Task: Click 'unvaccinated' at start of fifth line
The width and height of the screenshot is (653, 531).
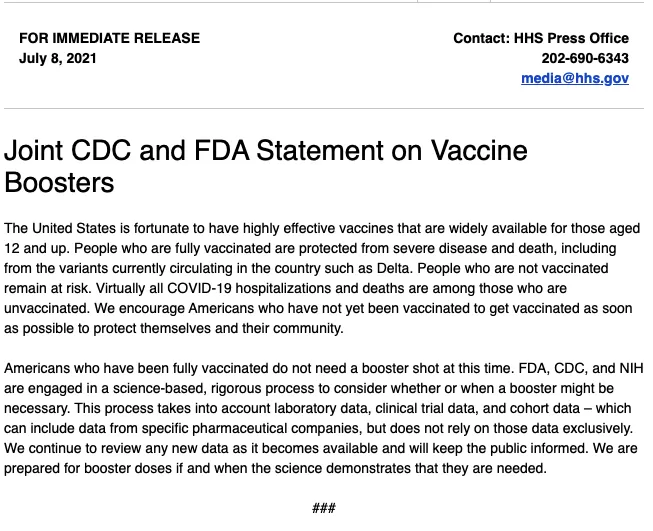Action: [47, 309]
